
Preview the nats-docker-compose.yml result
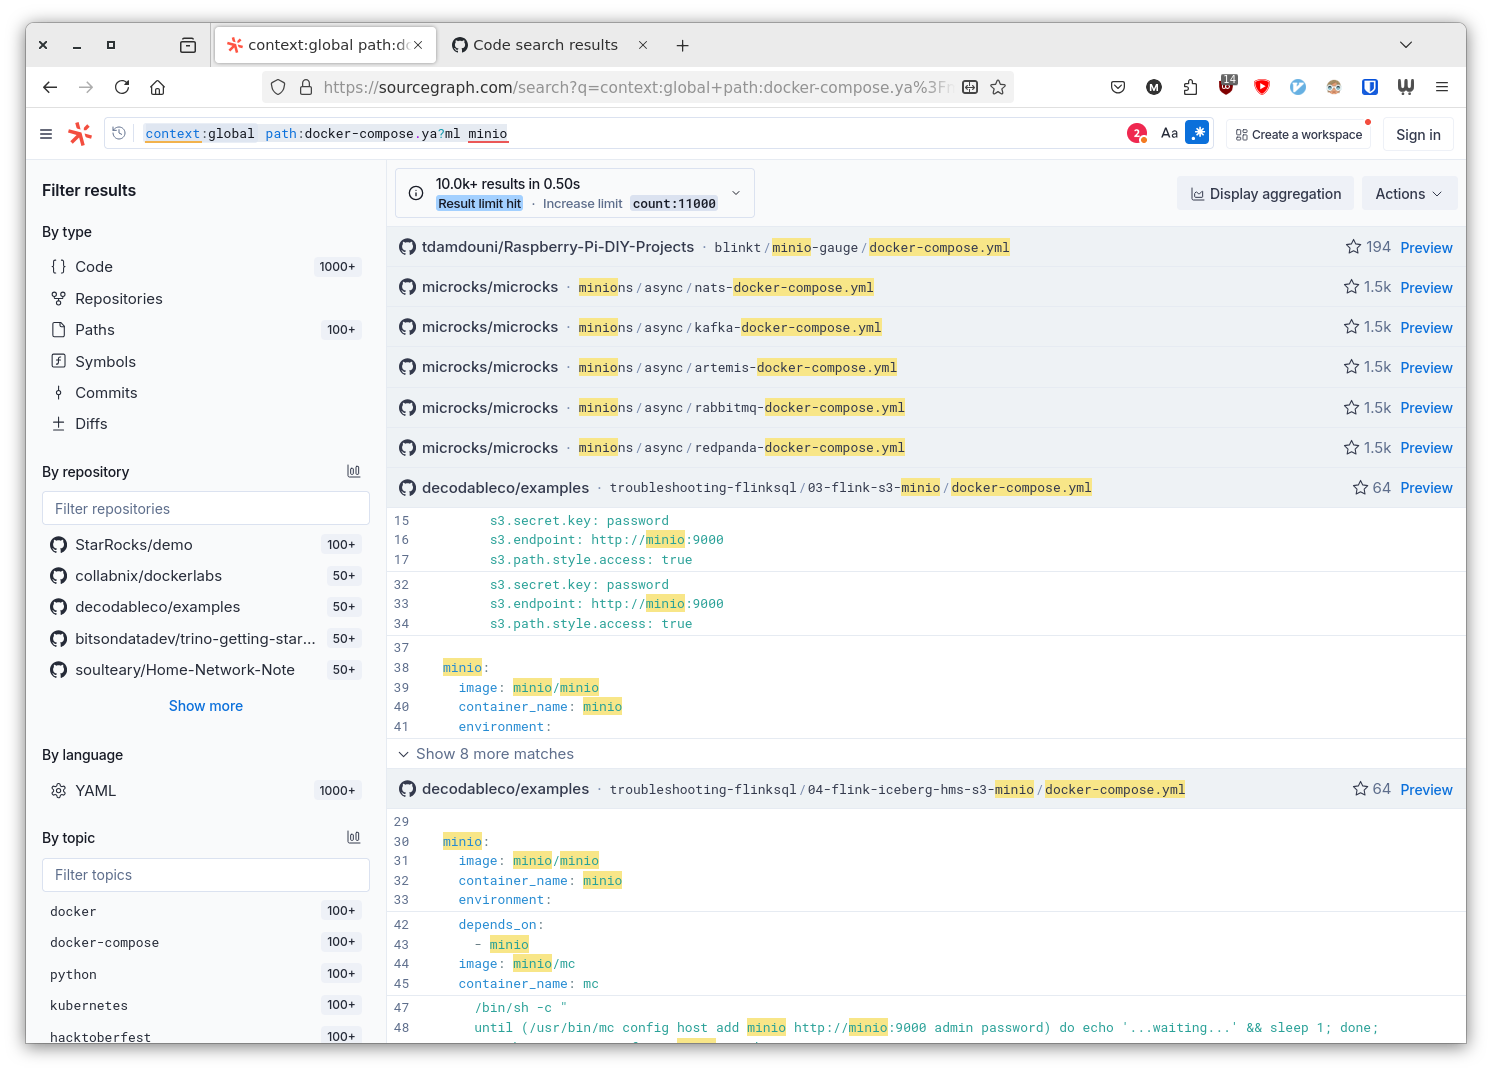point(1426,288)
